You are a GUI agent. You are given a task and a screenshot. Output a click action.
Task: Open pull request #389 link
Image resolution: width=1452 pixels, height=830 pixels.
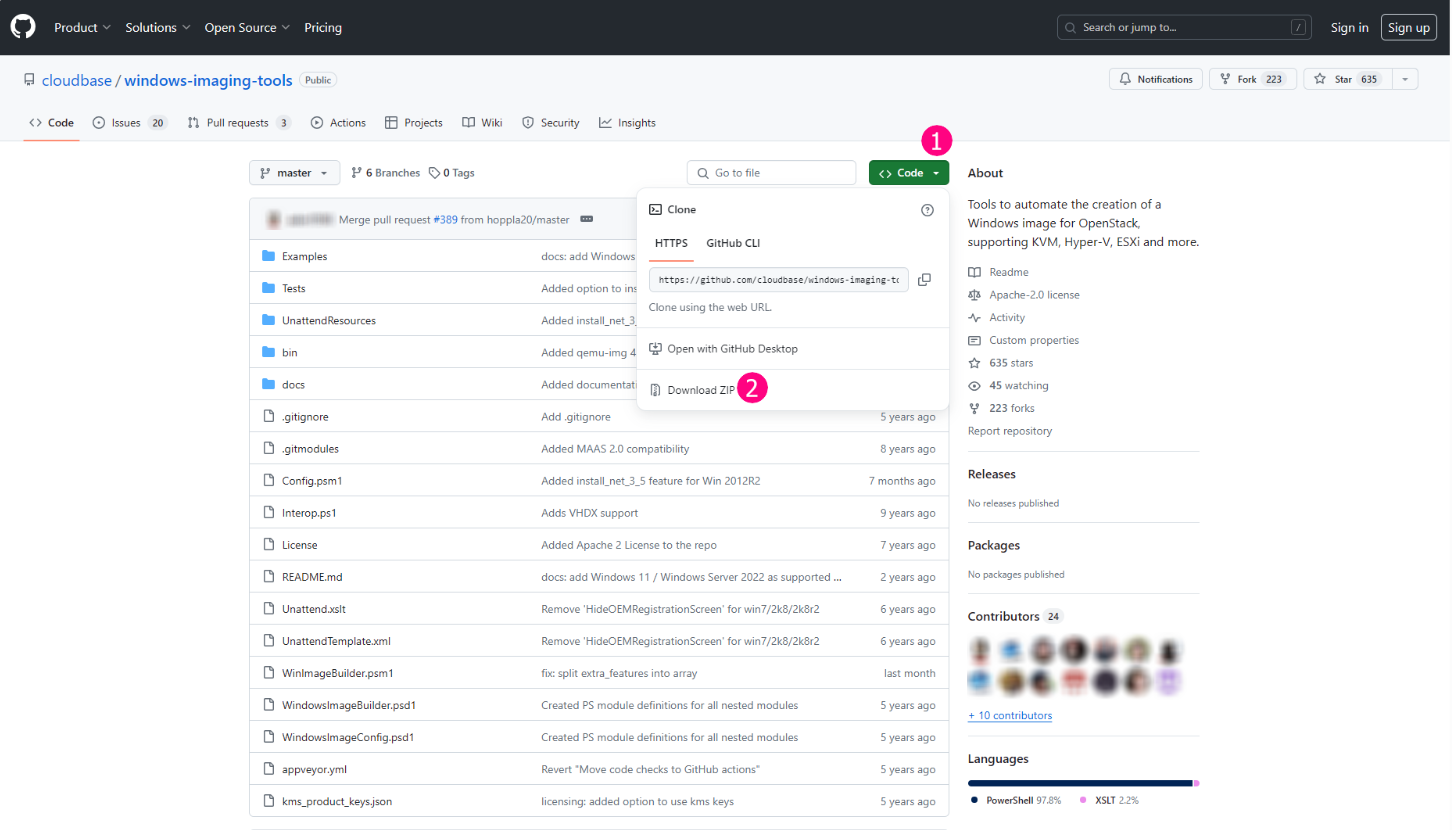tap(445, 219)
